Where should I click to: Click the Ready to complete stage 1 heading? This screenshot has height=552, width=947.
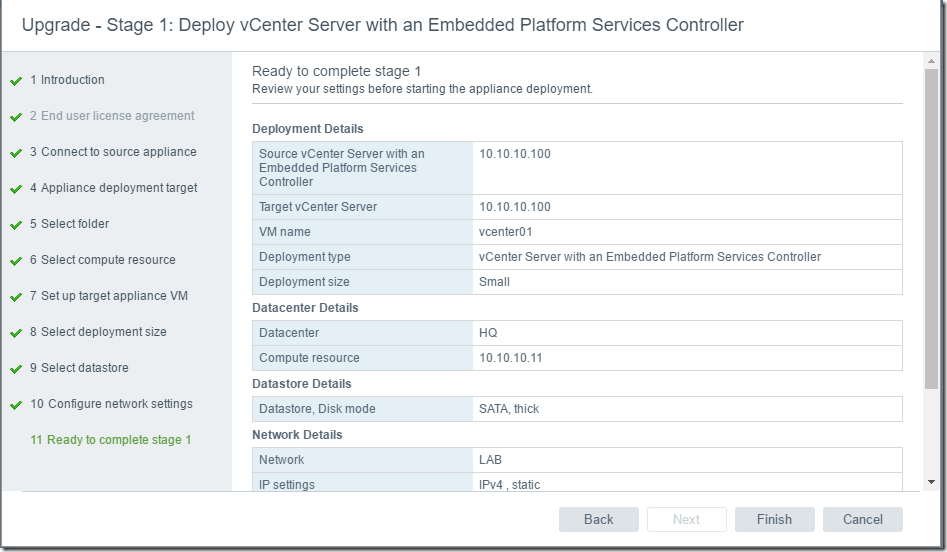[336, 71]
